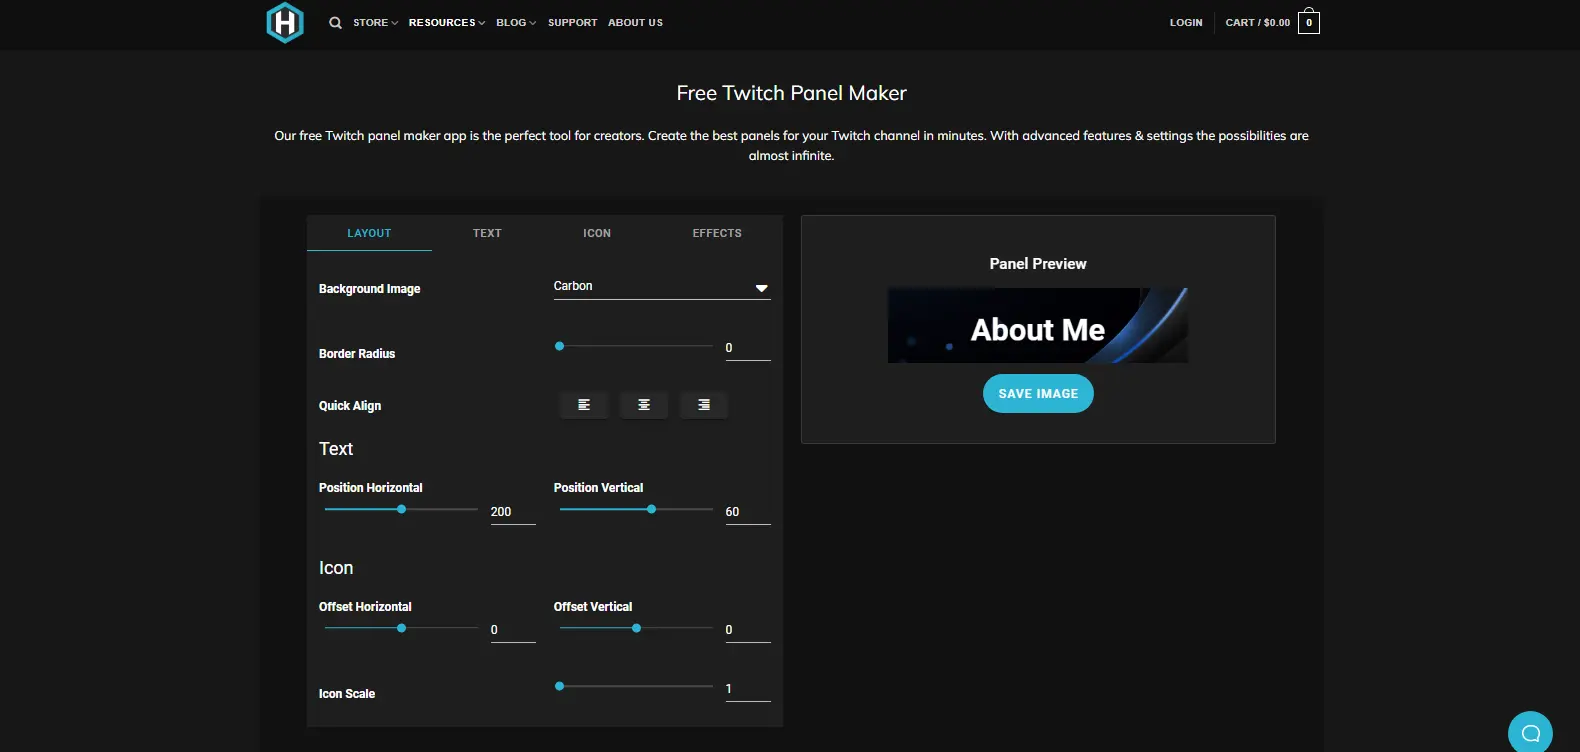The height and width of the screenshot is (752, 1580).
Task: Expand the Store menu
Action: (375, 23)
